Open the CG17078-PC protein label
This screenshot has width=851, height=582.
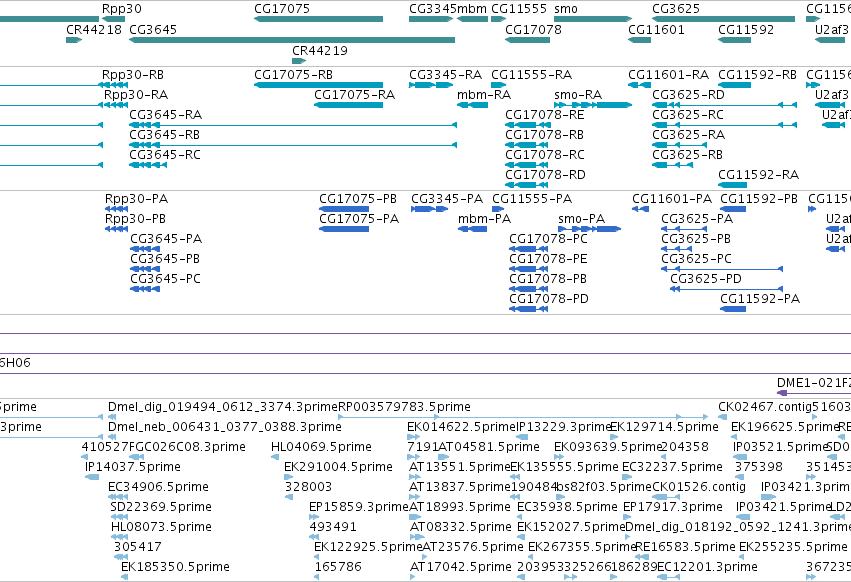[548, 239]
